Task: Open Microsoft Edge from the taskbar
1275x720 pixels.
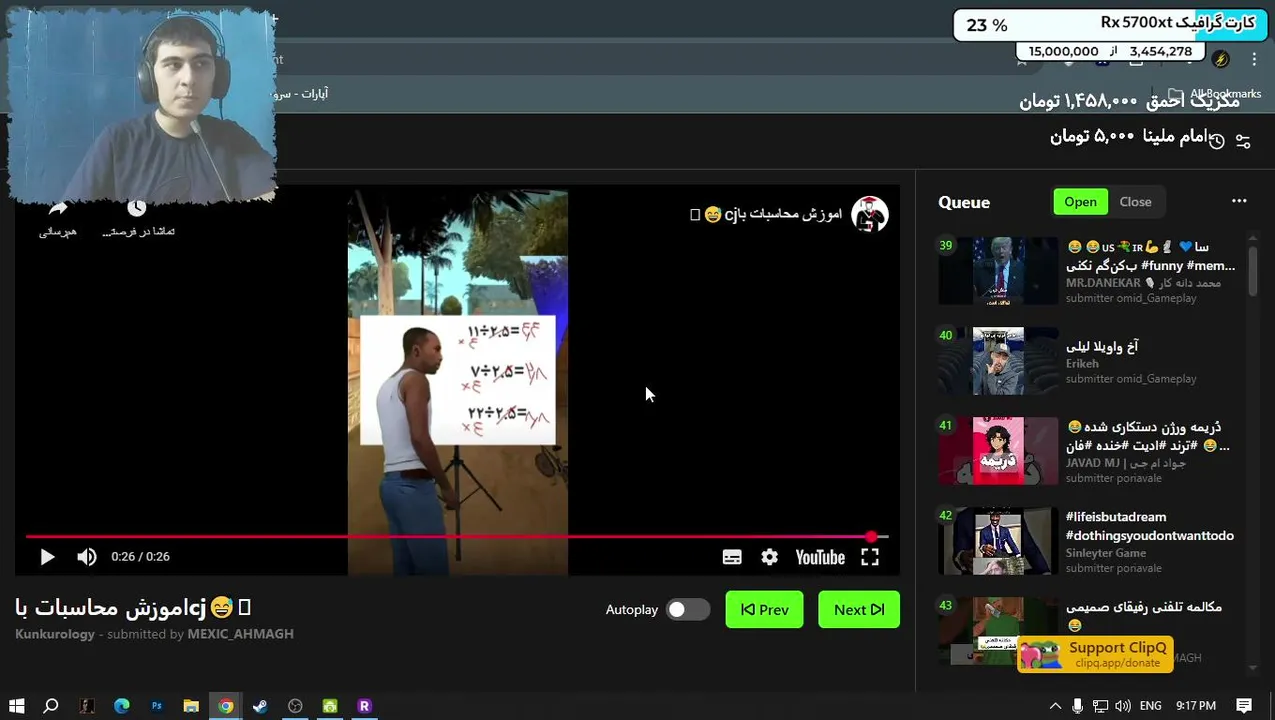Action: pyautogui.click(x=122, y=706)
